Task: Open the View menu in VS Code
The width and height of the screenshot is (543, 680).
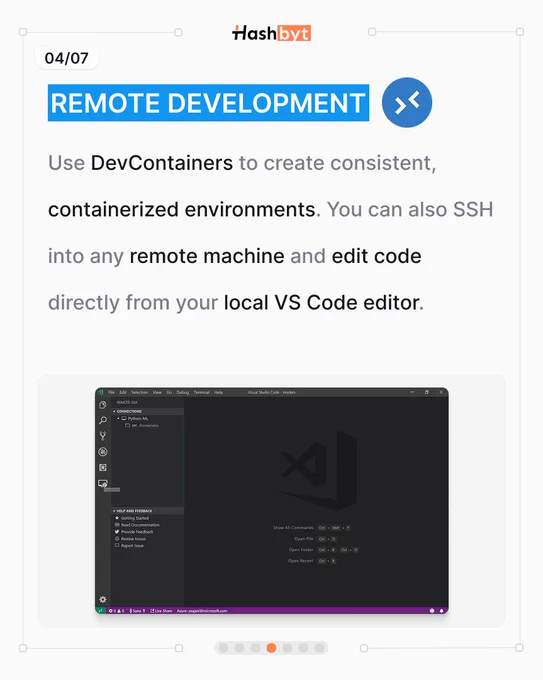Action: tap(157, 392)
